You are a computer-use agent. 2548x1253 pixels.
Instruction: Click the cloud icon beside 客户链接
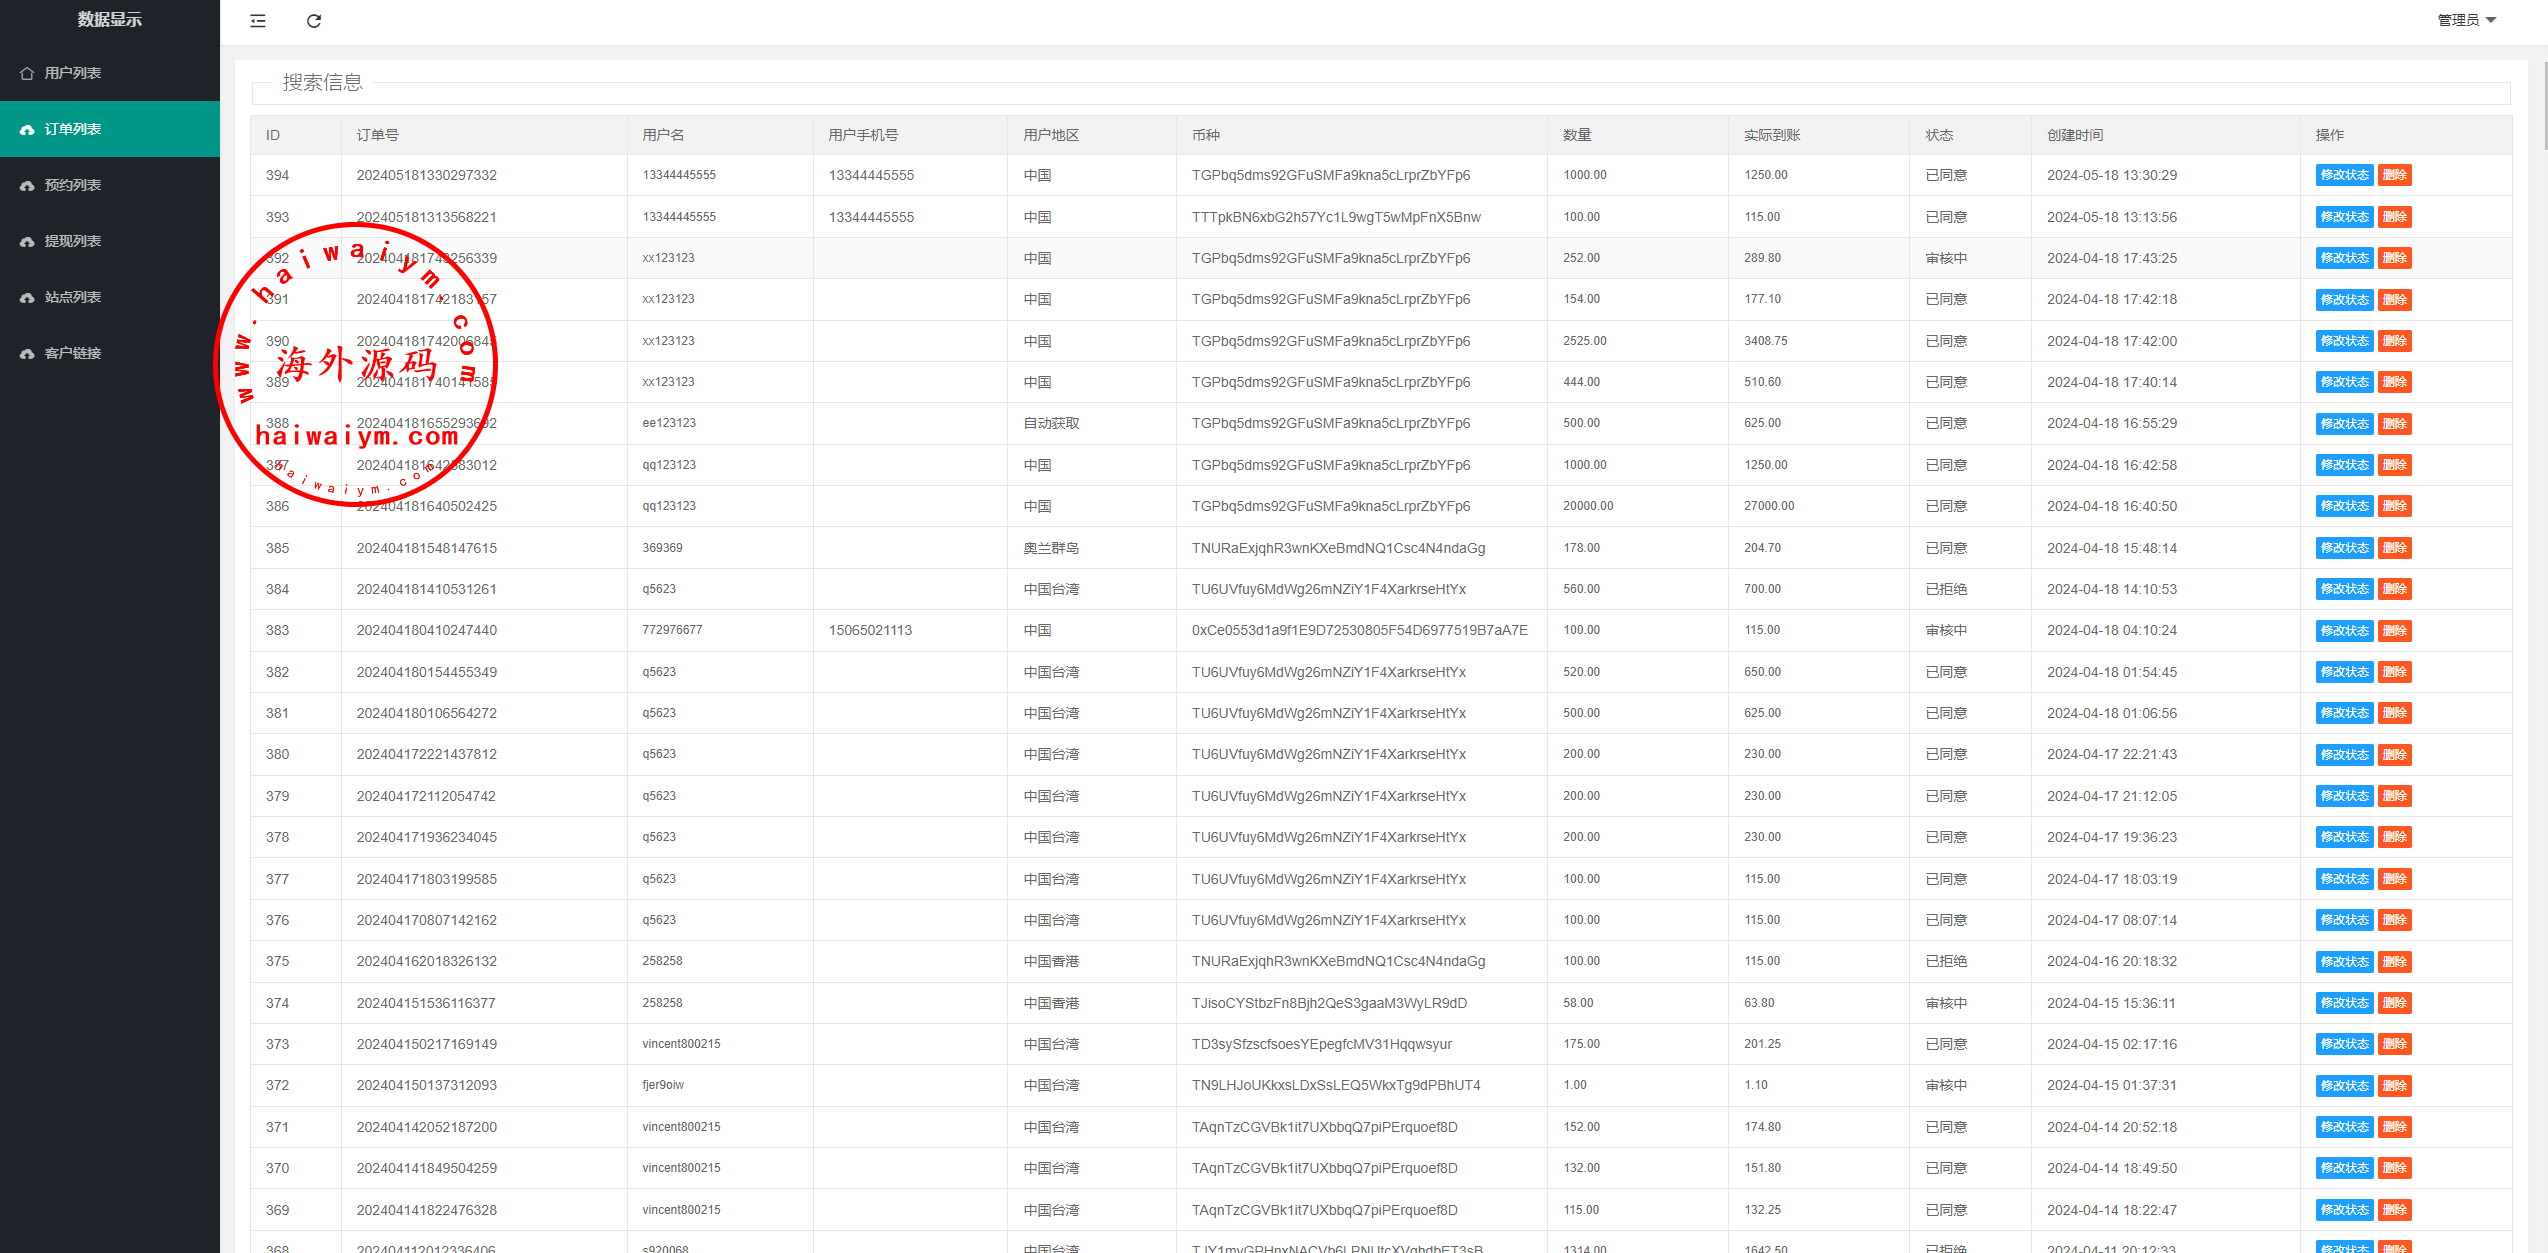27,353
